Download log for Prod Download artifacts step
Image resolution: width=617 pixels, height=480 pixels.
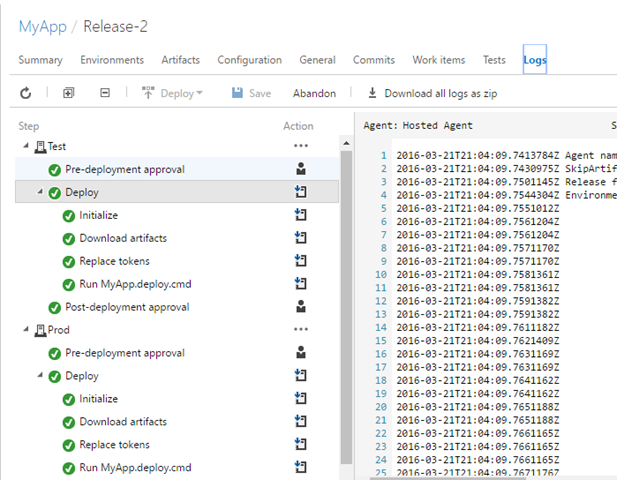(x=301, y=421)
